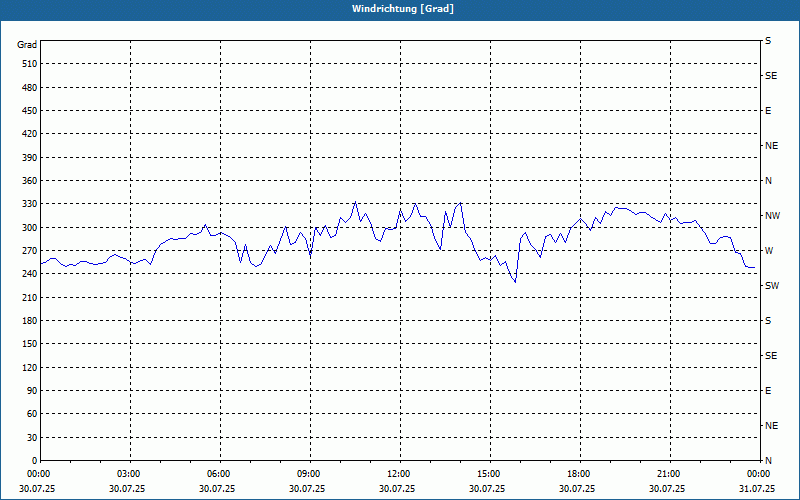The width and height of the screenshot is (800, 500).
Task: Click the 'Windrichtung [Grad]' chart title
Action: click(x=403, y=9)
